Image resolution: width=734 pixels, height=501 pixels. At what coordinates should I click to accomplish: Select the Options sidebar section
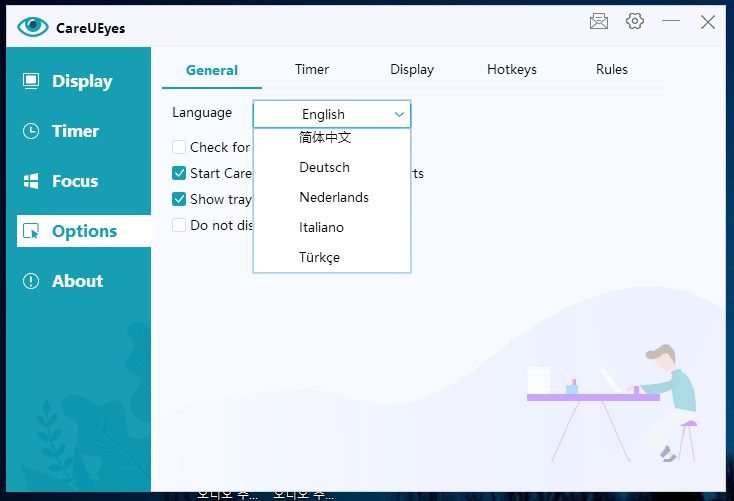coord(84,231)
